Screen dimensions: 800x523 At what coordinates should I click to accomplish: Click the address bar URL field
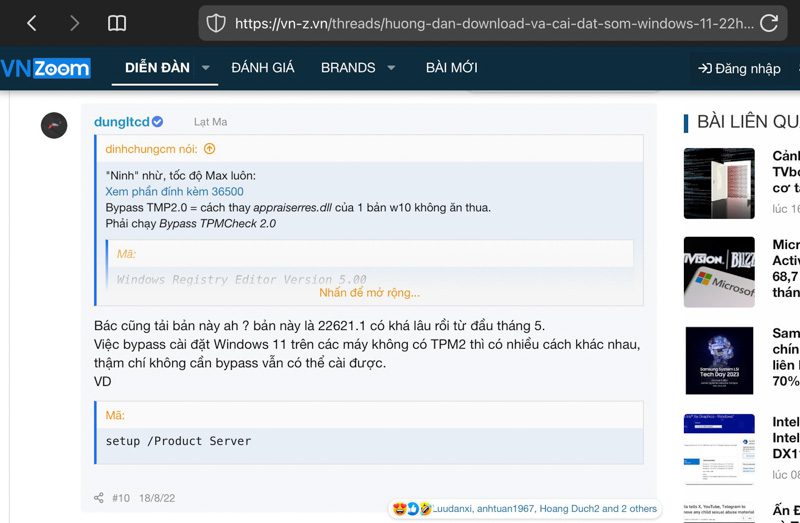pyautogui.click(x=493, y=23)
